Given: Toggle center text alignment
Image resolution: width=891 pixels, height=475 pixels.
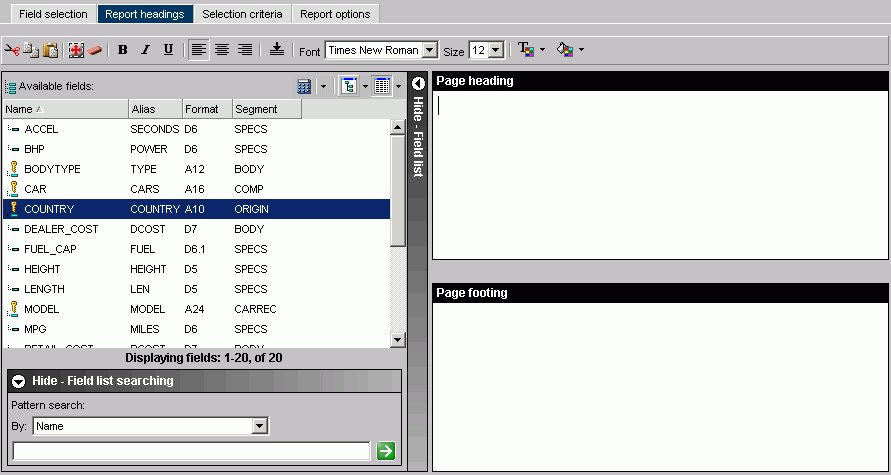Looking at the screenshot, I should 222,50.
